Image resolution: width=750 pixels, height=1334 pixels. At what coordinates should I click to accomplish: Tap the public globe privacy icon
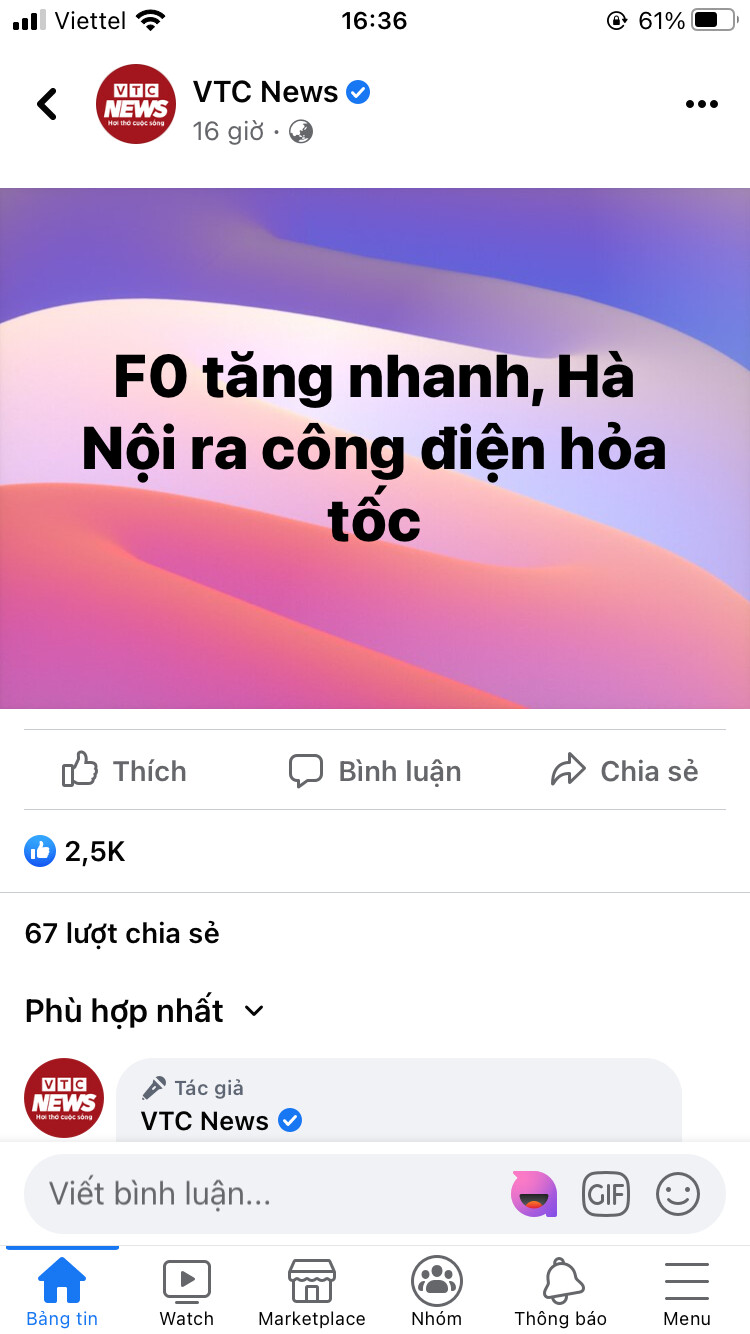pos(301,131)
